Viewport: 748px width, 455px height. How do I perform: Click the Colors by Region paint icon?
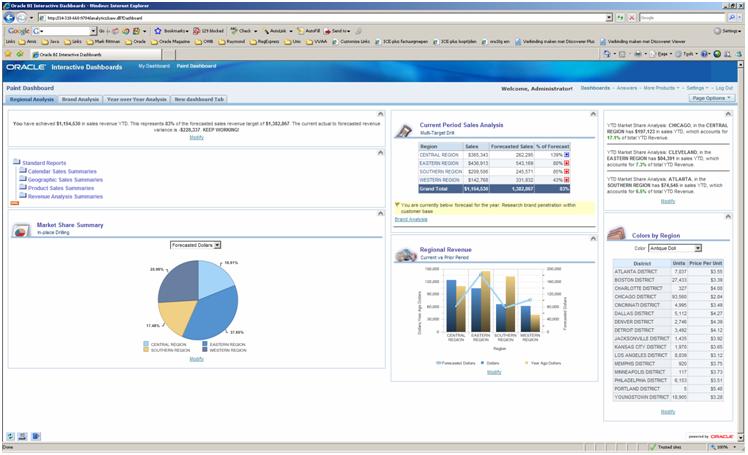(616, 233)
